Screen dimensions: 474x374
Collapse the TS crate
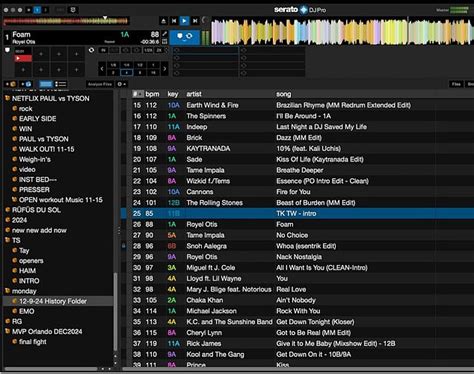(x=7, y=240)
